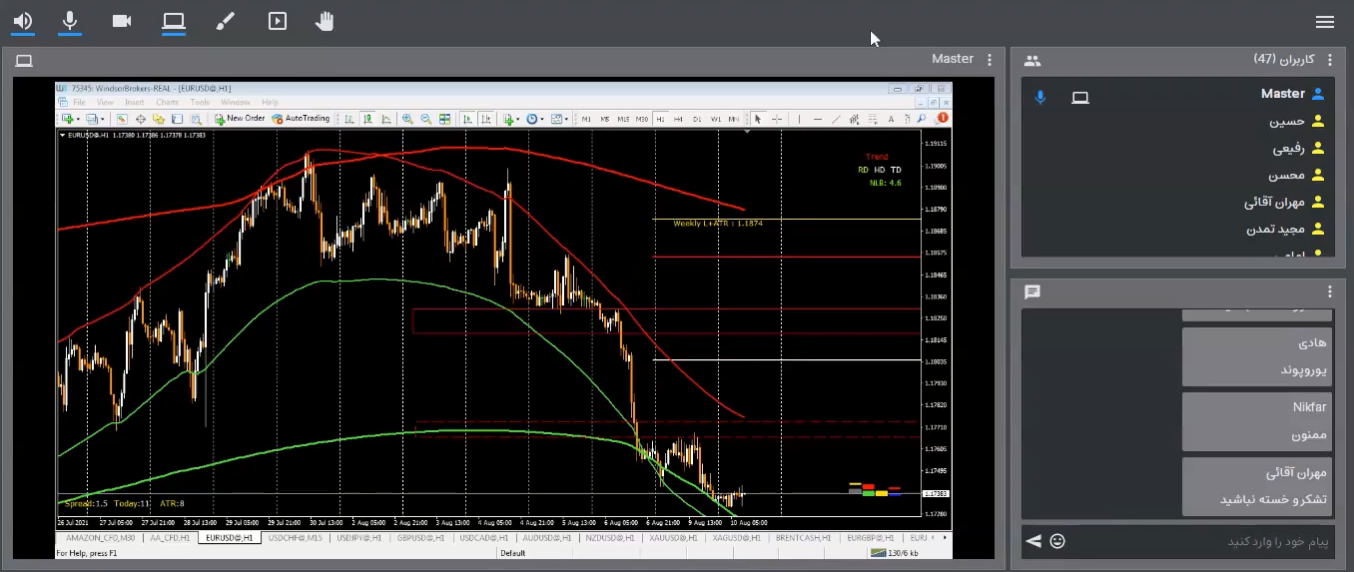Open the chat panel three-dot options

[x=1330, y=292]
